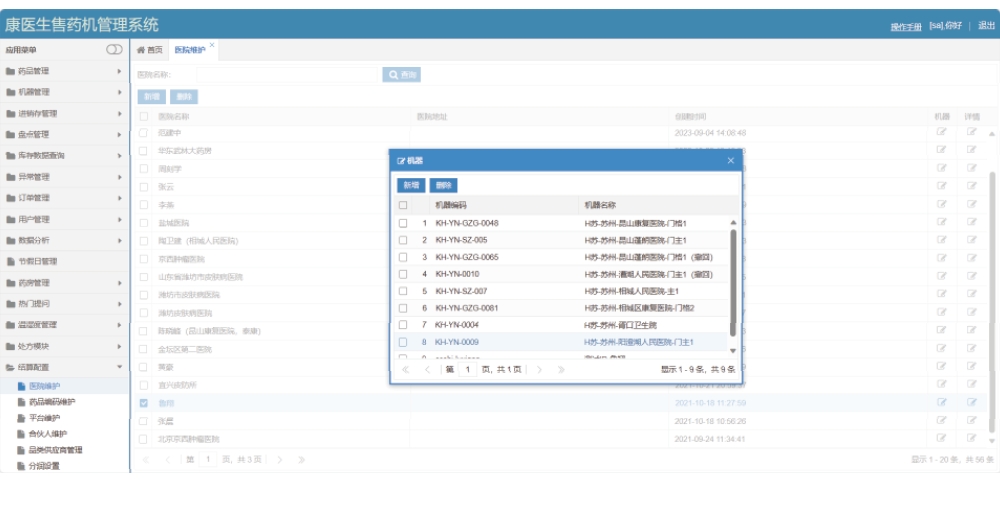Click the file icon beside 节假日管理

11,261
